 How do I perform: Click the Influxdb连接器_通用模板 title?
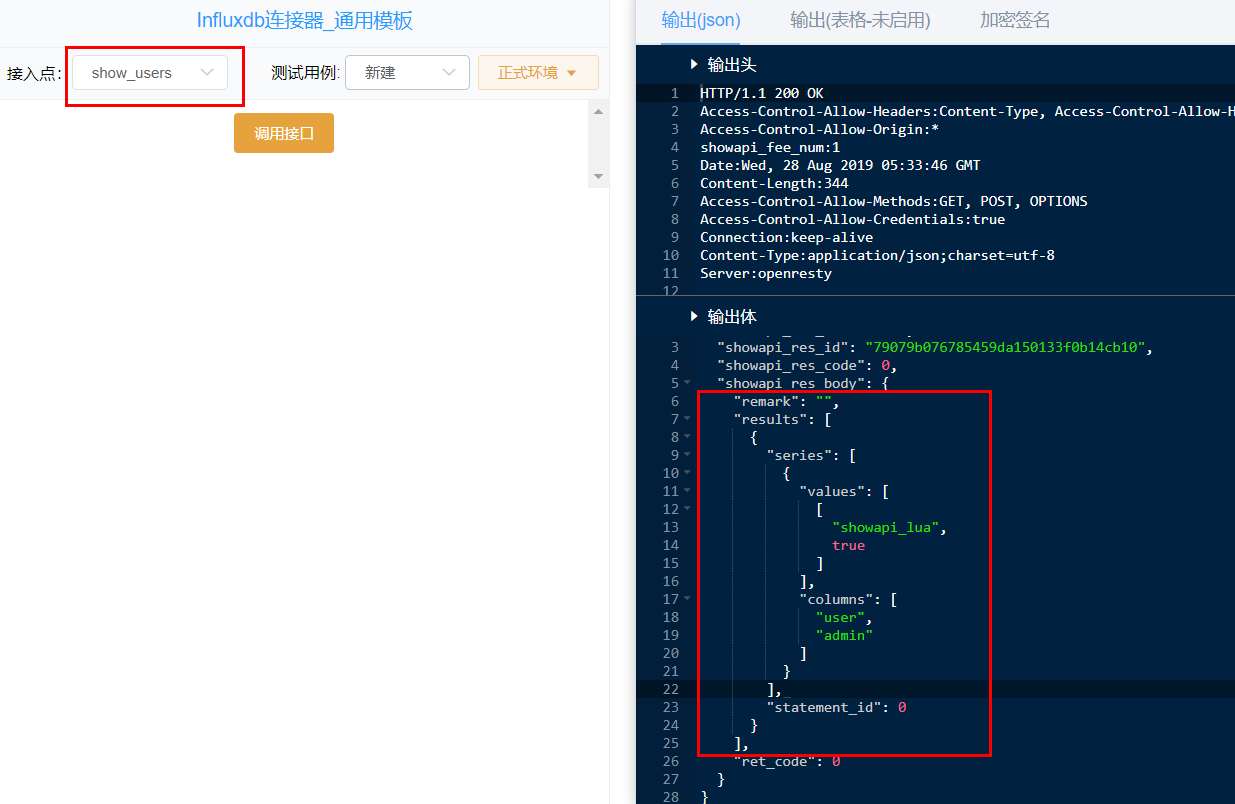(304, 21)
